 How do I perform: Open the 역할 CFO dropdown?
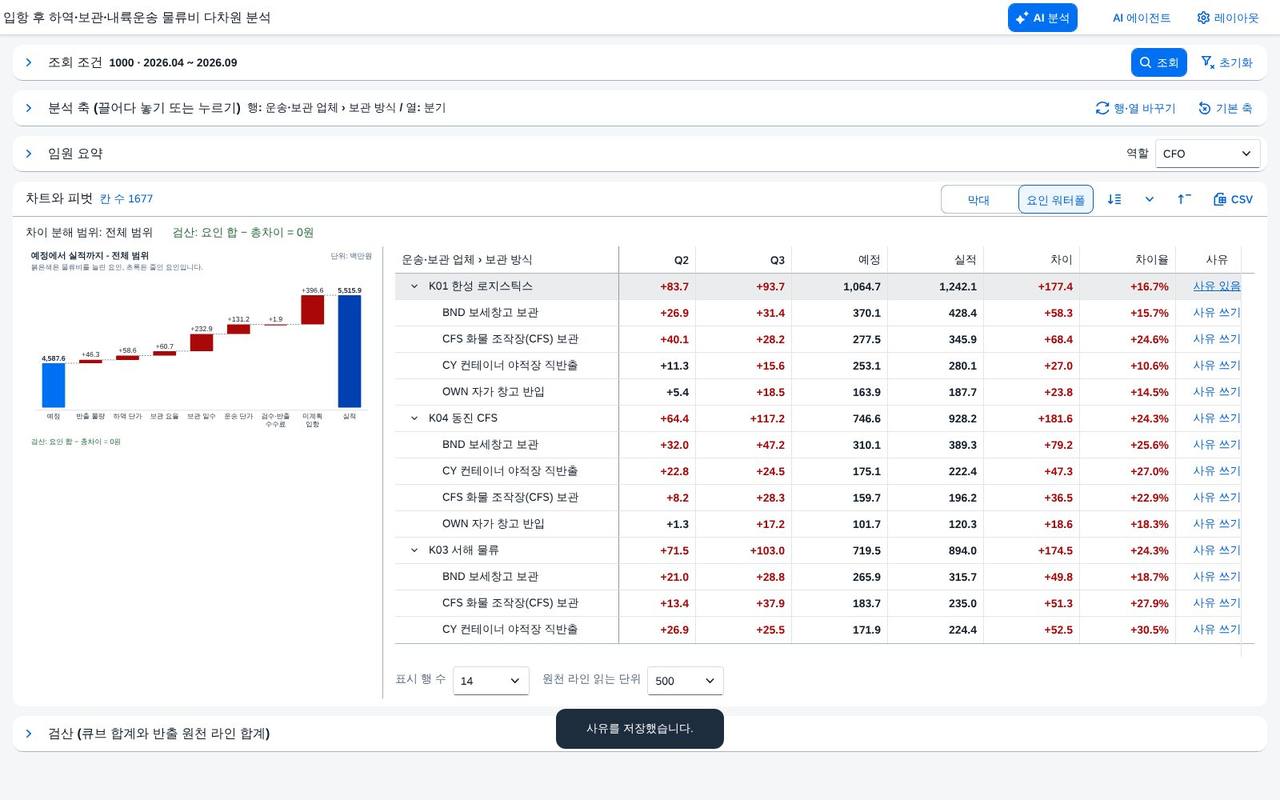pyautogui.click(x=1207, y=154)
